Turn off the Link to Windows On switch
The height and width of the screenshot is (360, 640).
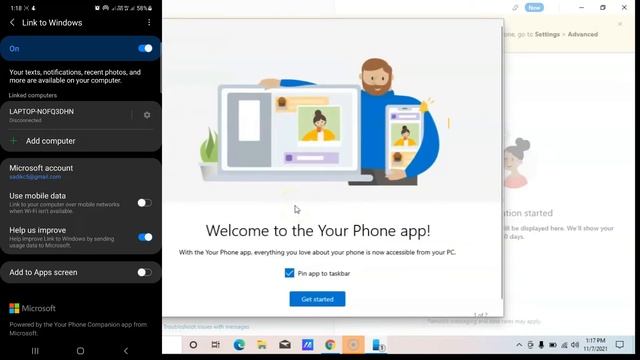click(145, 49)
